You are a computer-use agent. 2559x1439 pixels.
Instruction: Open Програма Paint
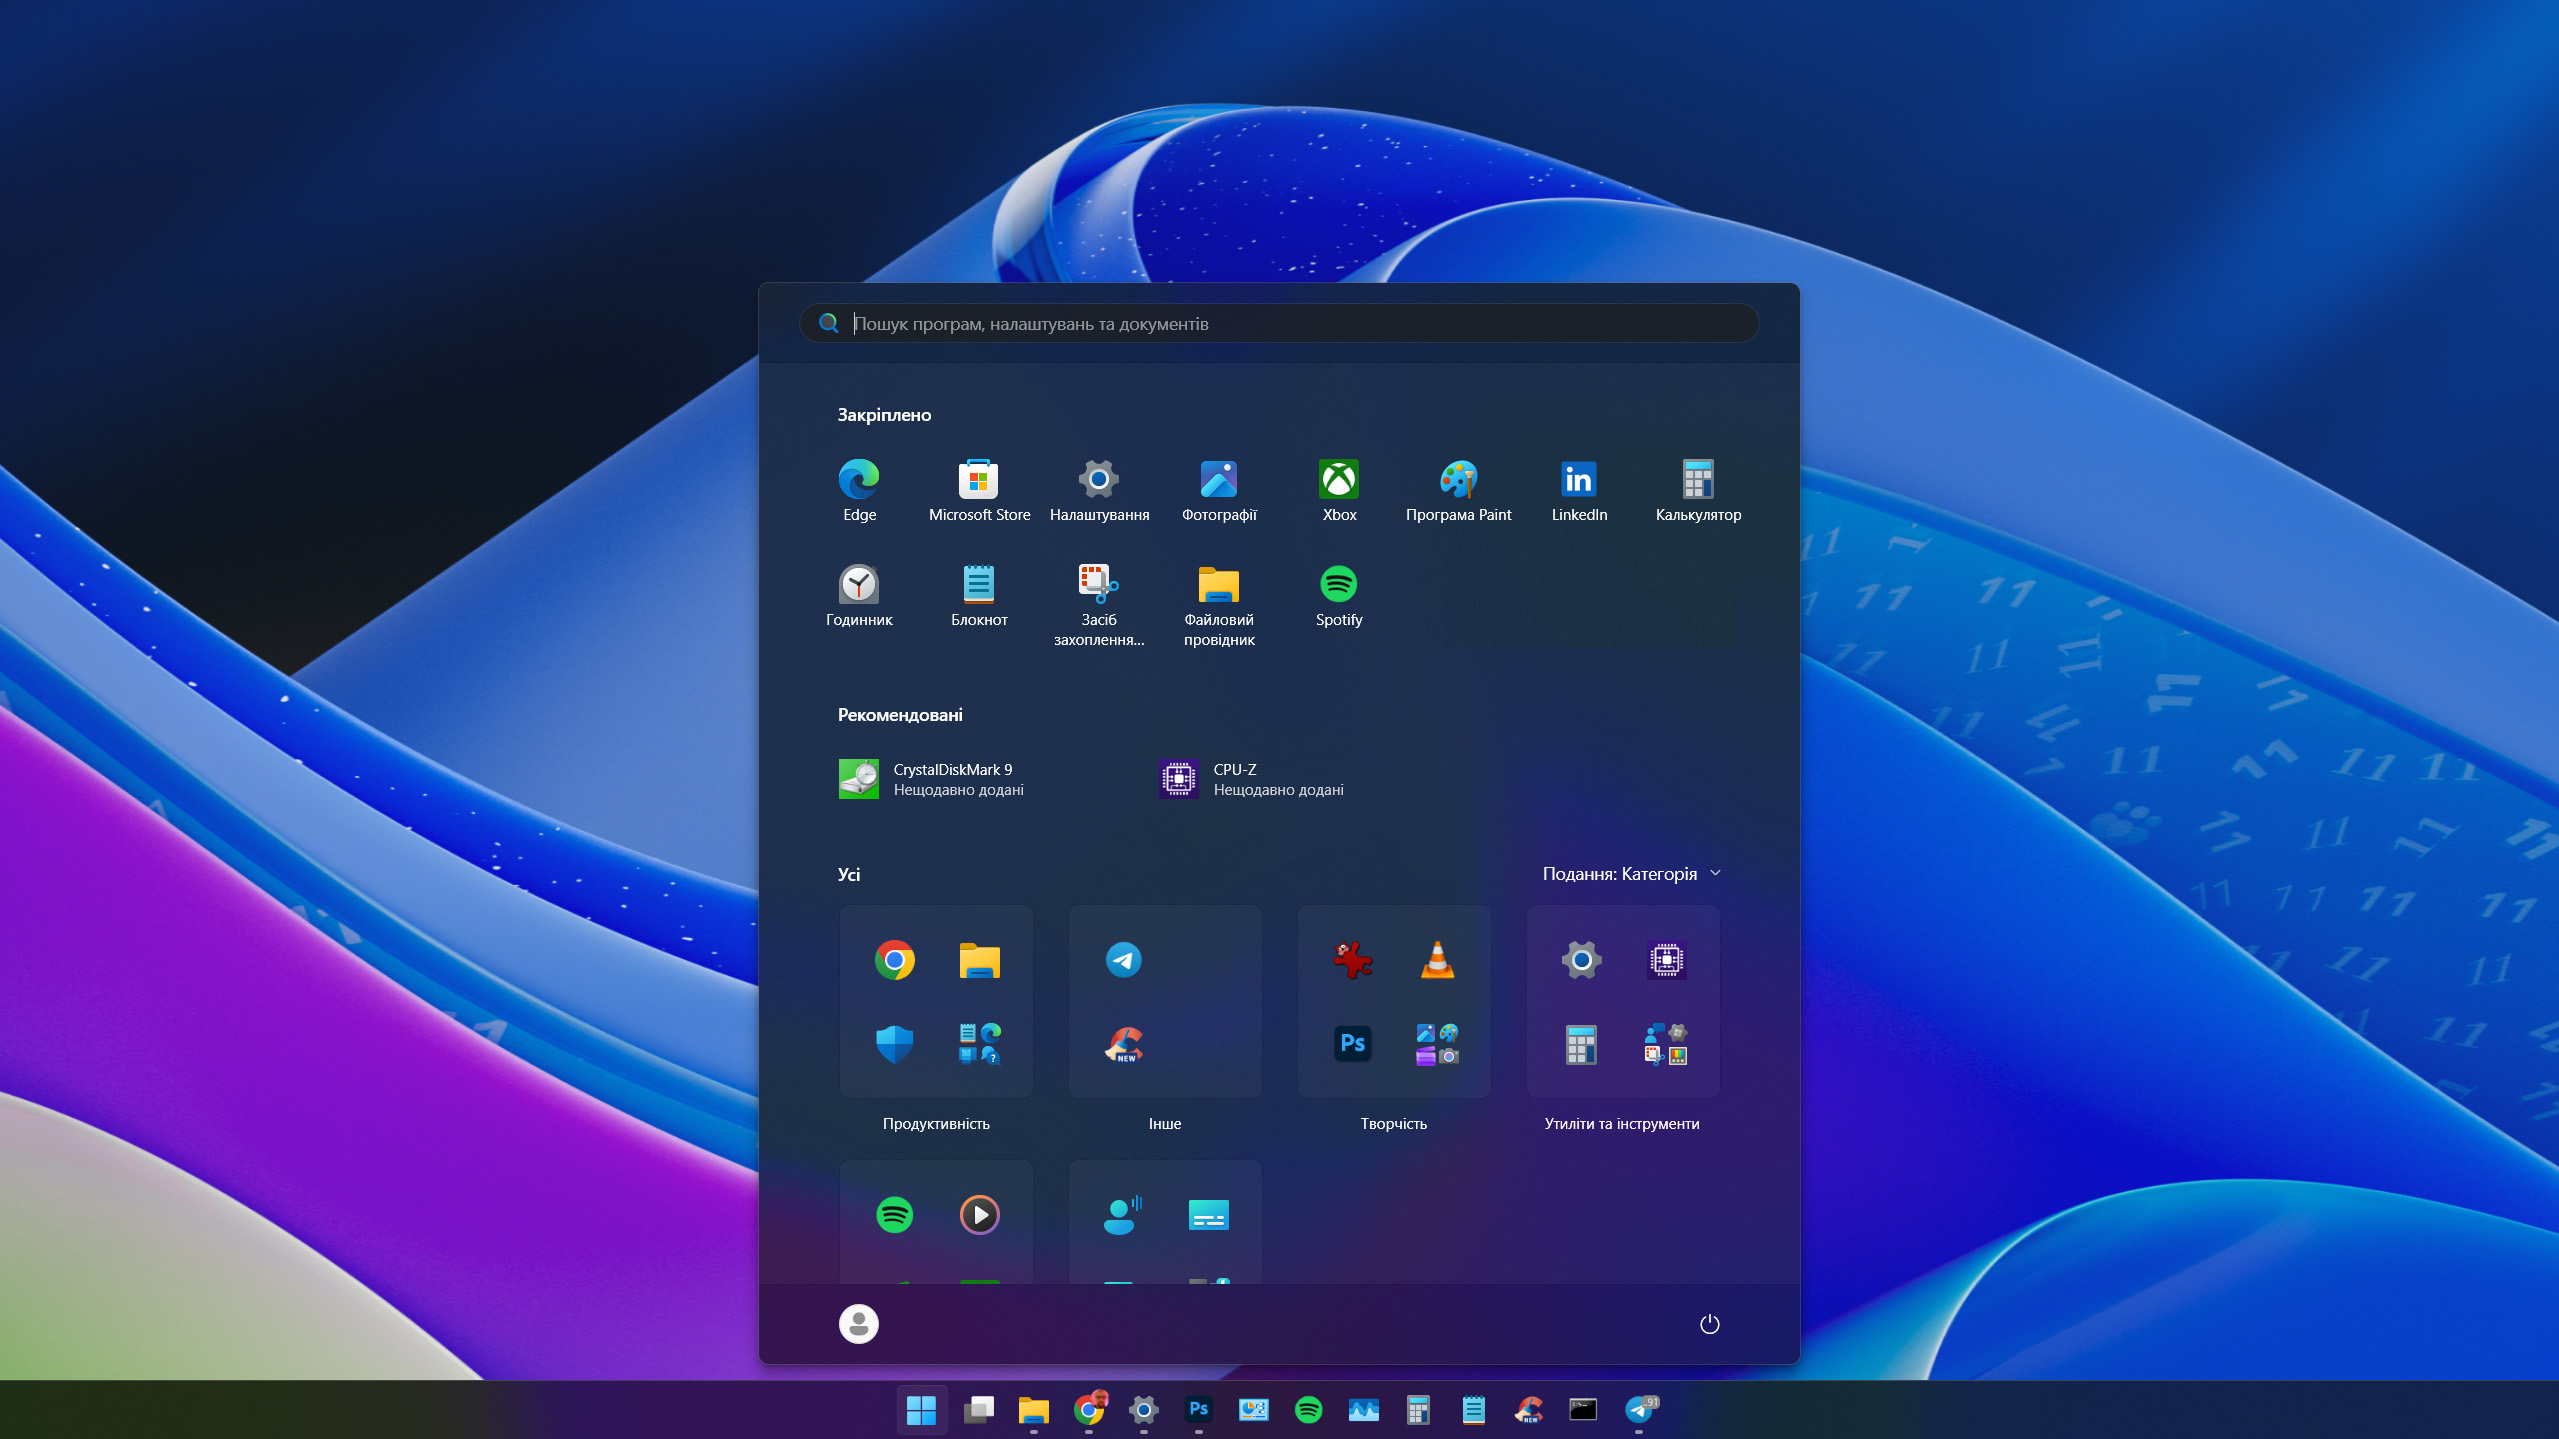pyautogui.click(x=1458, y=489)
